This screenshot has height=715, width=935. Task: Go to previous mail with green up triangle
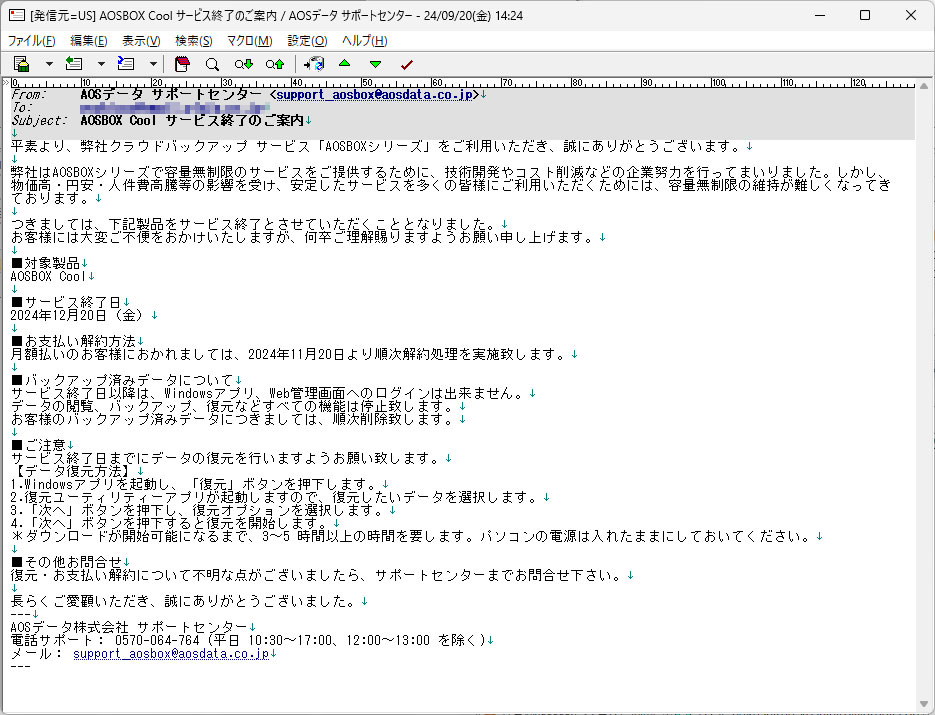[345, 63]
